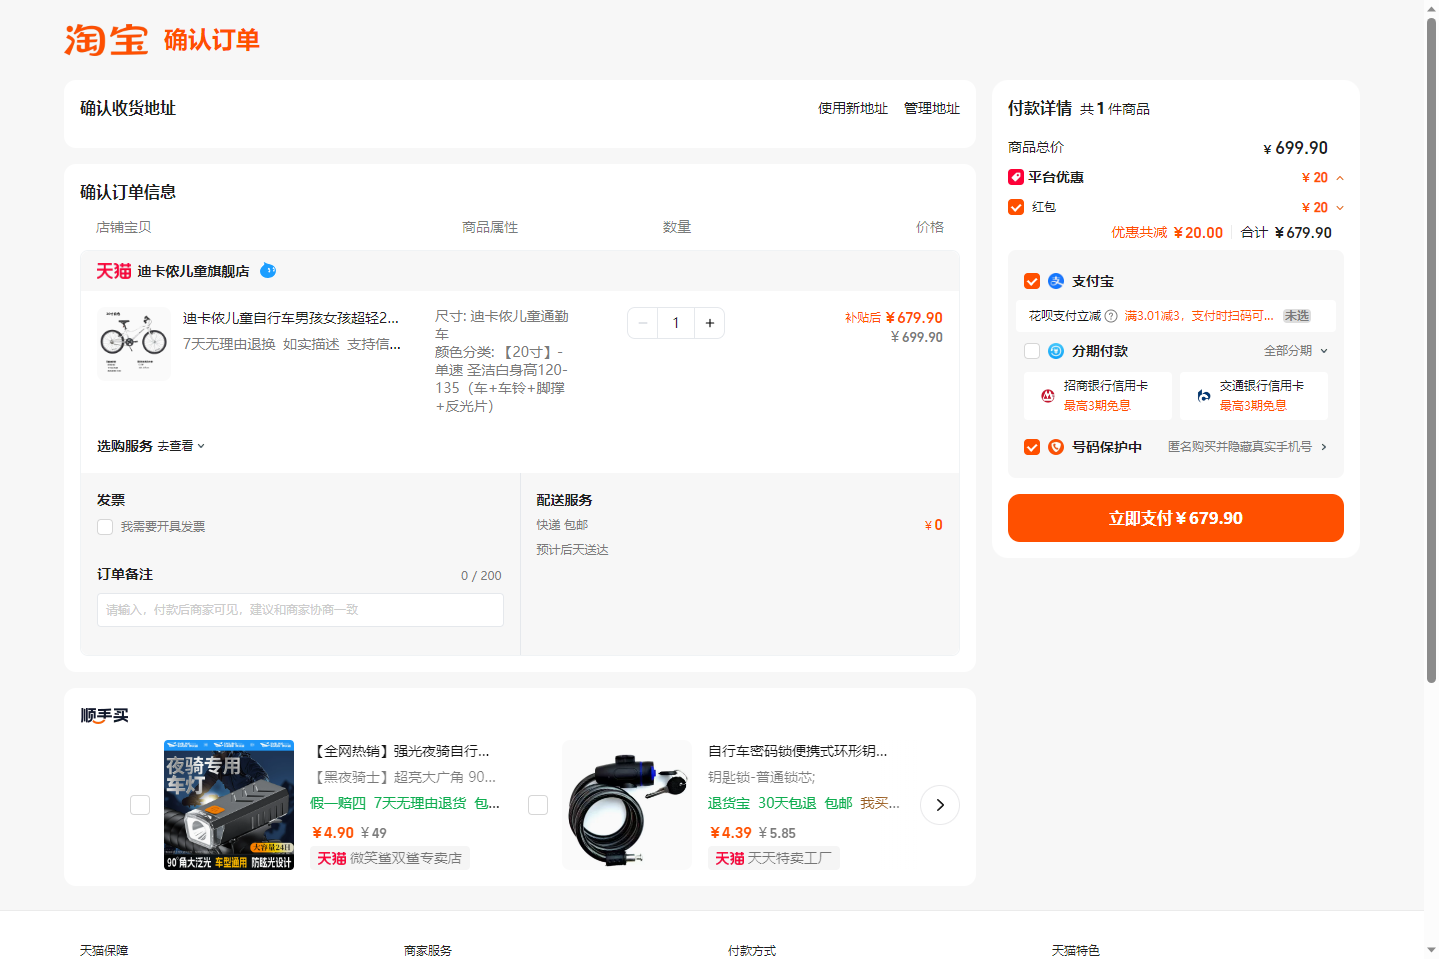The image size is (1439, 959).
Task: Open 号码保护 details via the right chevron
Action: 1324,447
